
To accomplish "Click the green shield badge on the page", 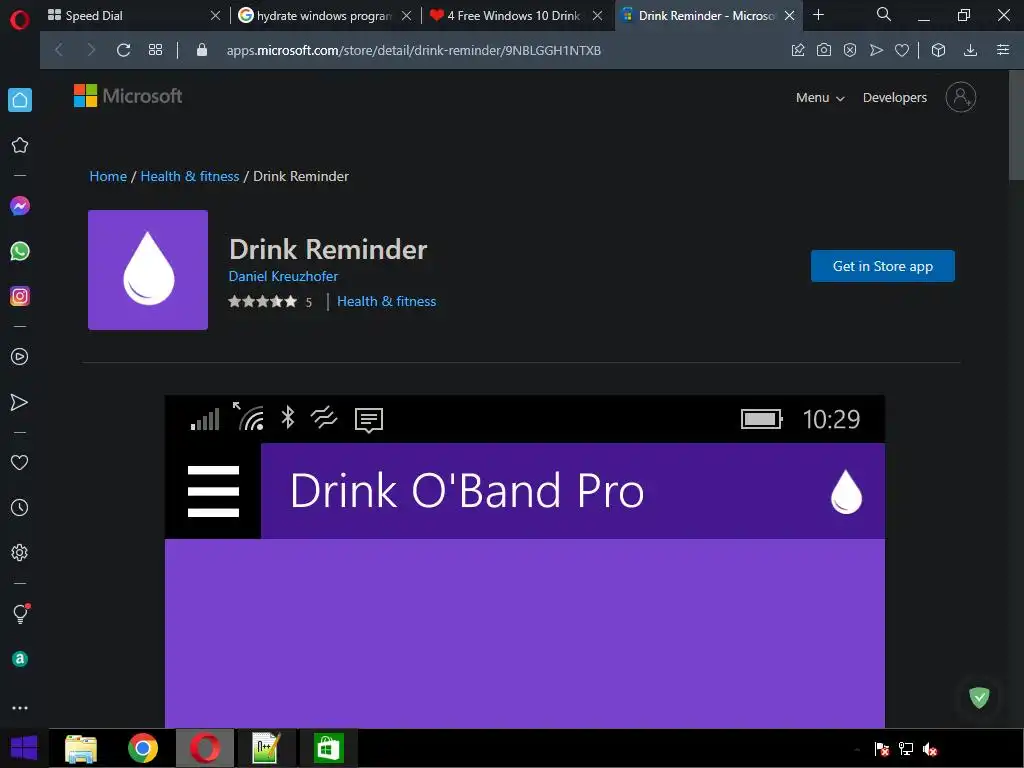I will [979, 697].
